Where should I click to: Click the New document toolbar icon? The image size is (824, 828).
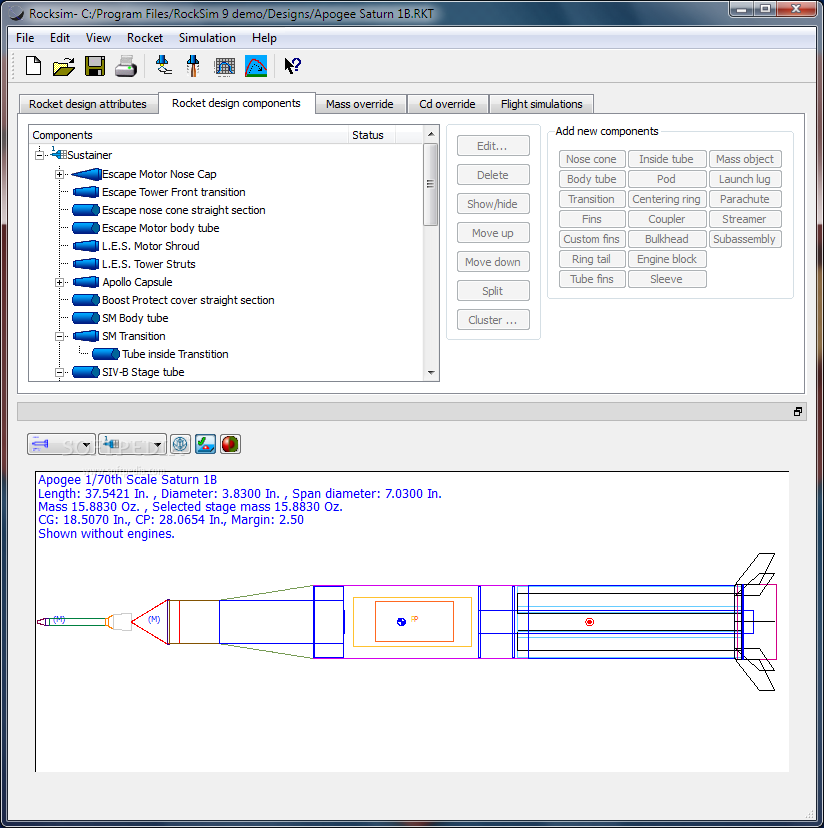[x=33, y=66]
